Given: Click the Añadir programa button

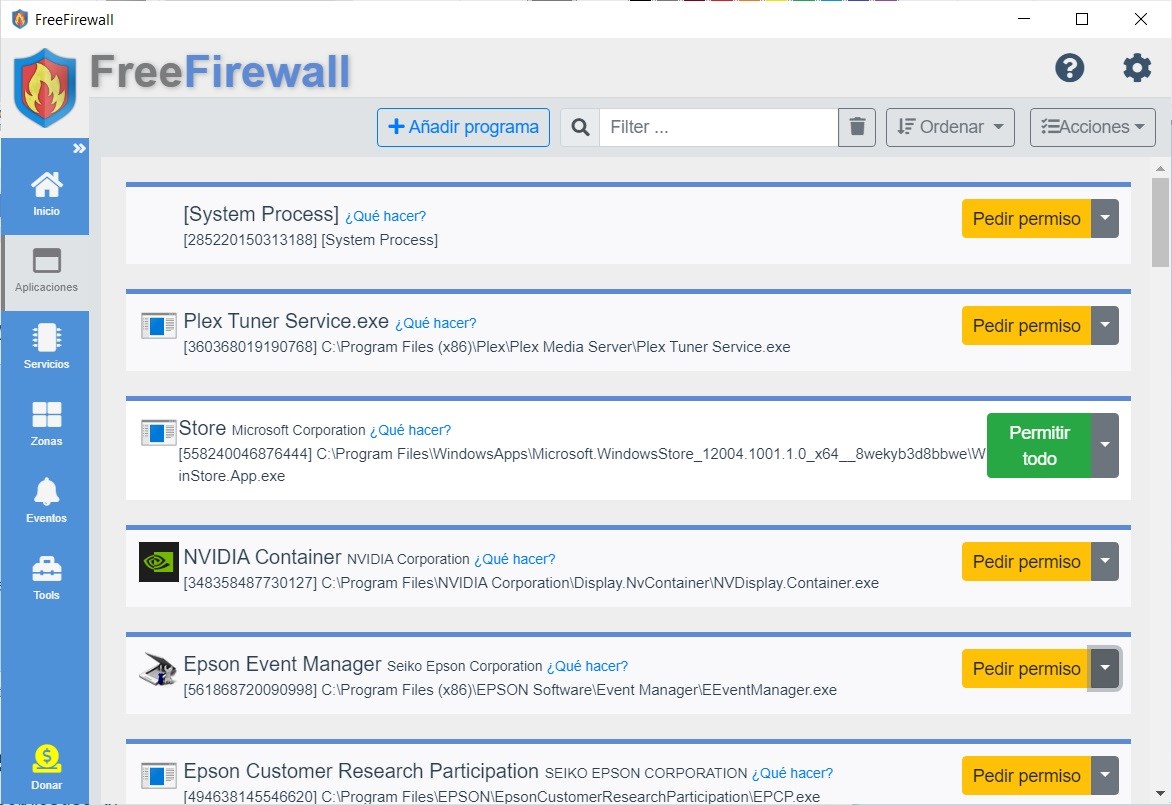Looking at the screenshot, I should 463,127.
